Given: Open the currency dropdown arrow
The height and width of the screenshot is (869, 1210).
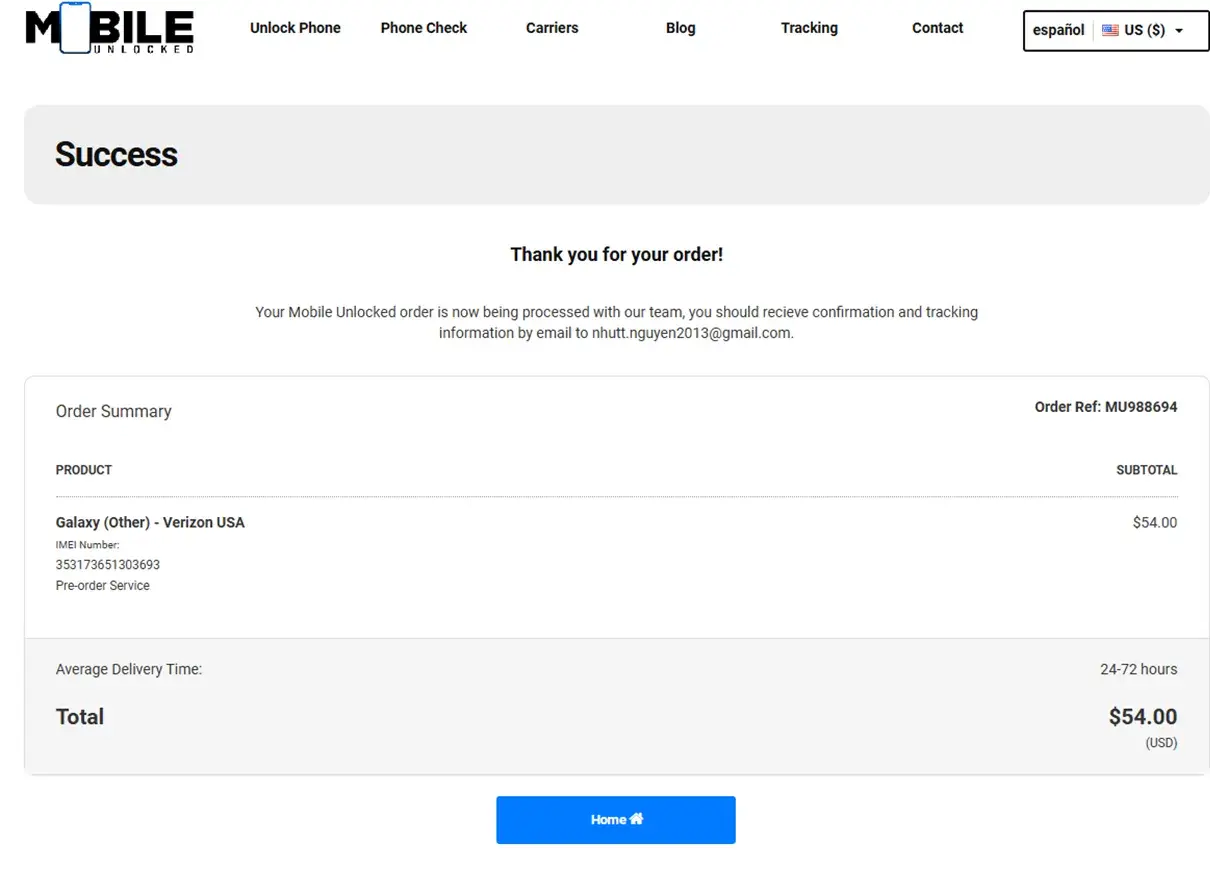Looking at the screenshot, I should point(1179,31).
